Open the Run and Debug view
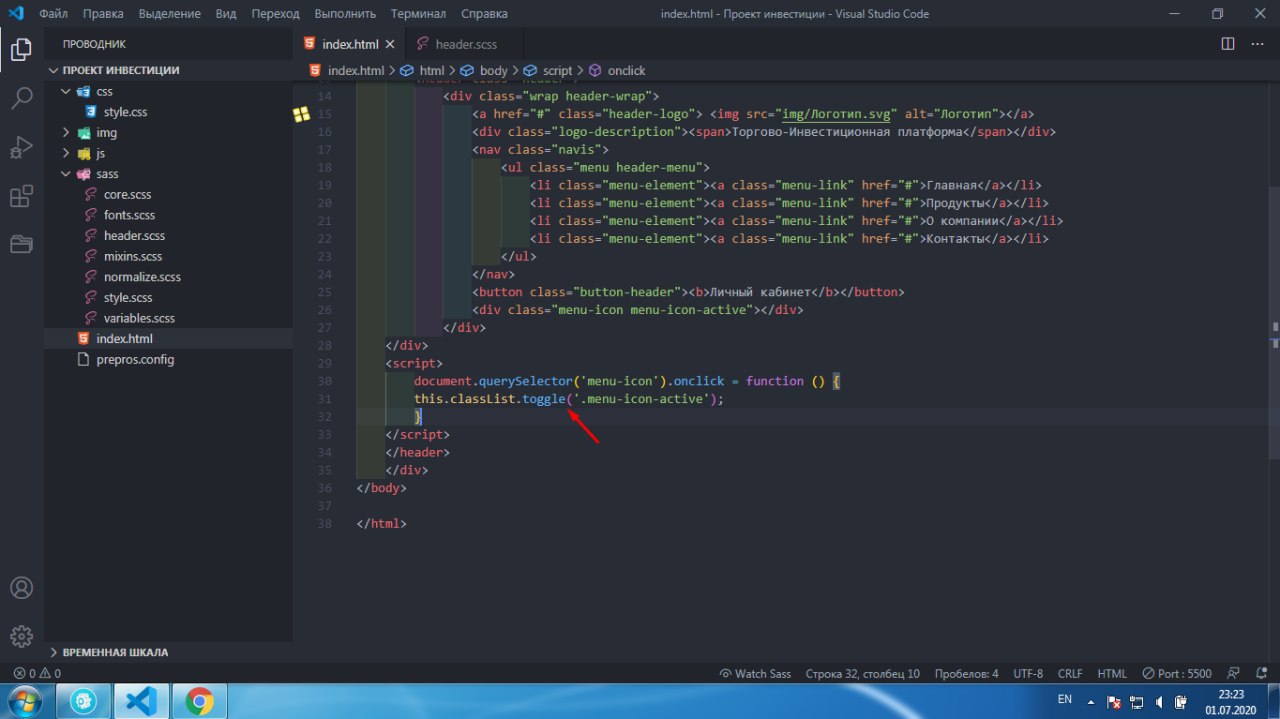Image resolution: width=1280 pixels, height=719 pixels. pyautogui.click(x=21, y=147)
